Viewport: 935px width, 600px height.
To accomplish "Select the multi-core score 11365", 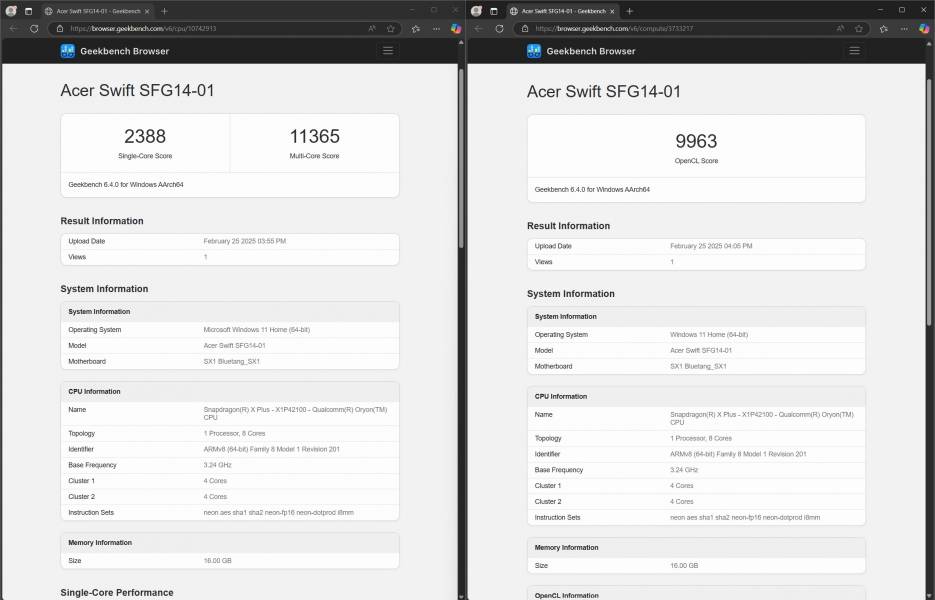I will click(314, 136).
